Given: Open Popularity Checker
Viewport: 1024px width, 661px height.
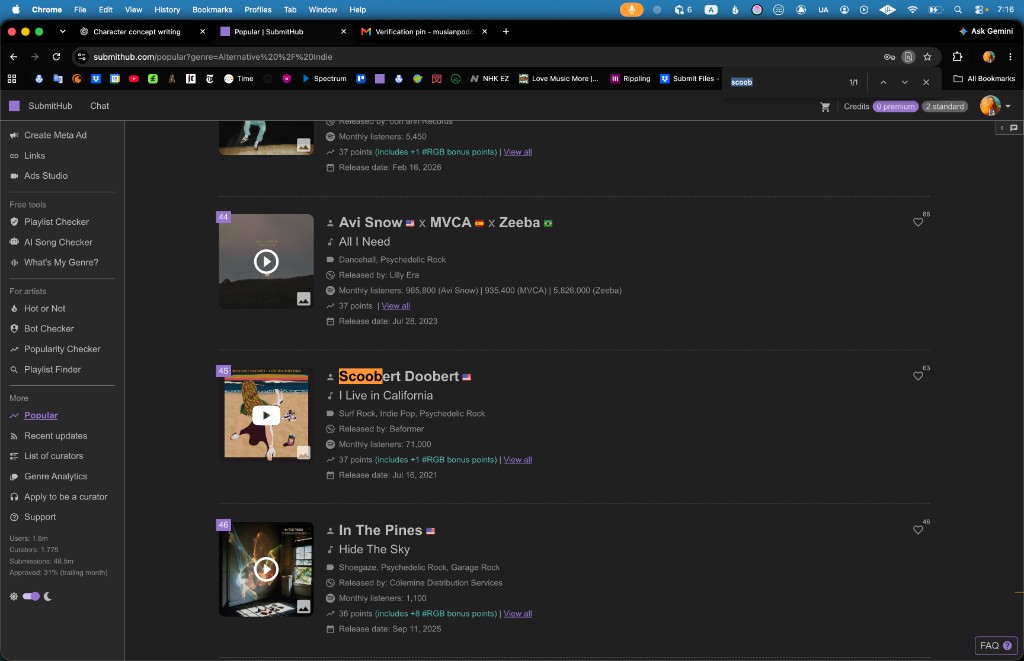Looking at the screenshot, I should pos(62,349).
